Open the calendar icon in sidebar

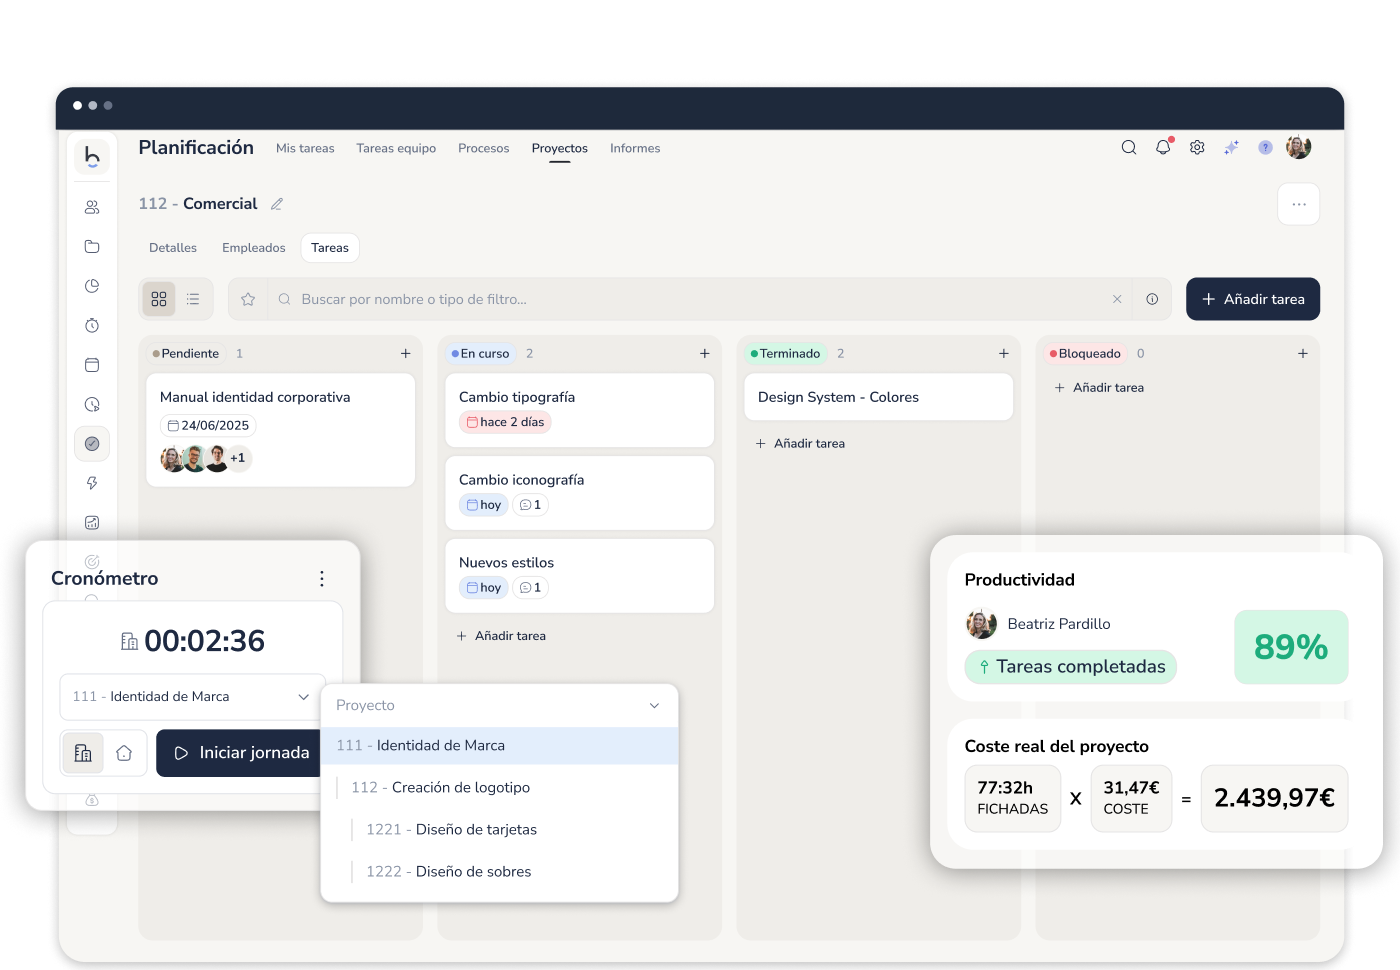[x=92, y=365]
